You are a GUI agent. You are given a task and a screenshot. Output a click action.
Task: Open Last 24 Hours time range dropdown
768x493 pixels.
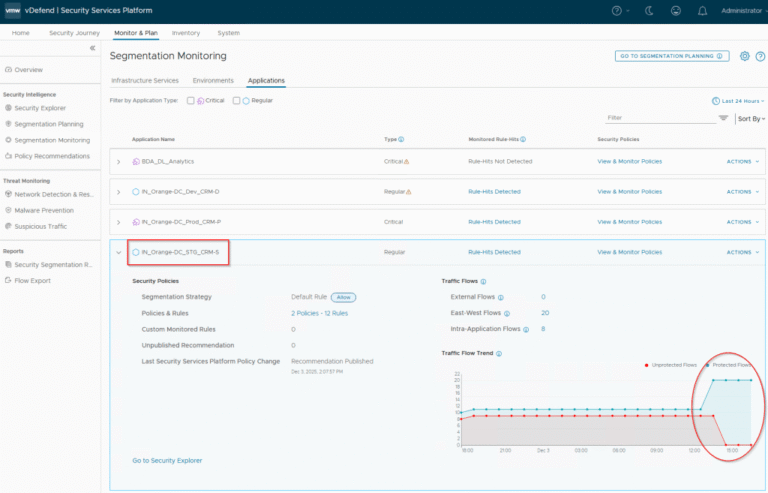tap(738, 101)
